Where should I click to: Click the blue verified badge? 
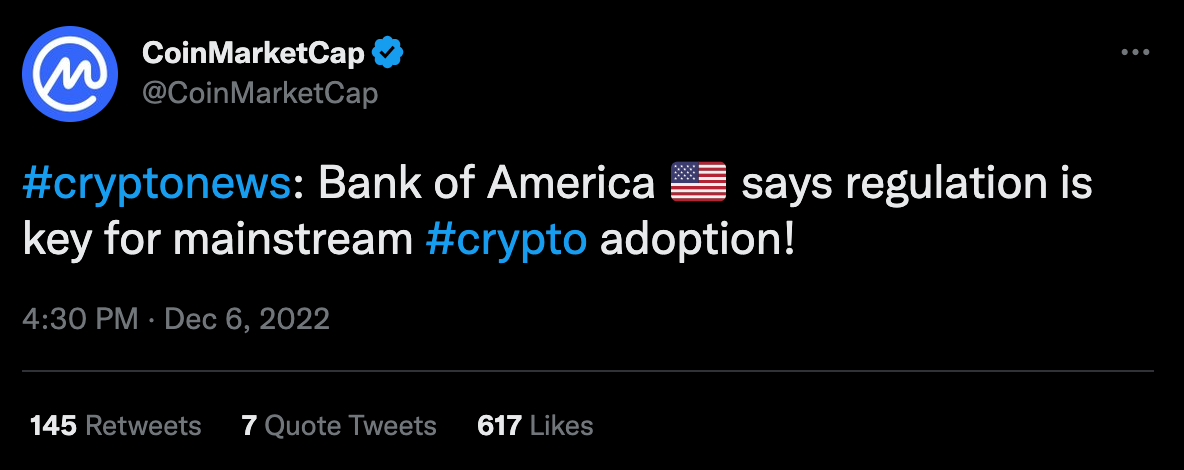point(386,53)
